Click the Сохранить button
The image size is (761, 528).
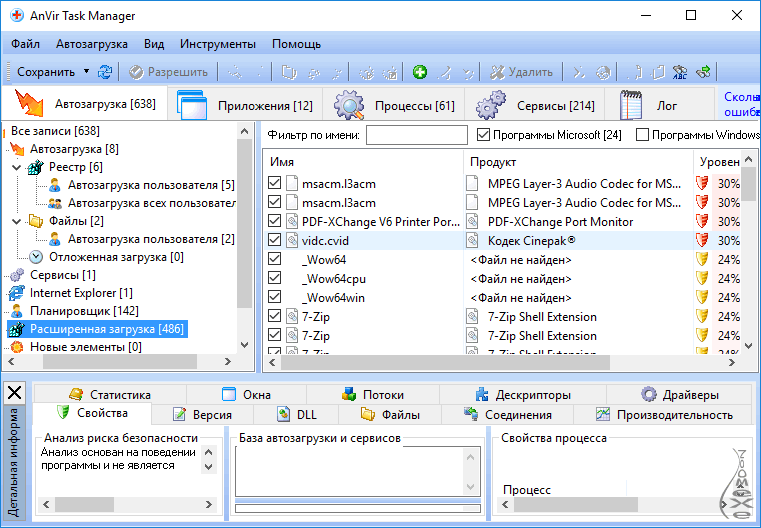tap(46, 72)
